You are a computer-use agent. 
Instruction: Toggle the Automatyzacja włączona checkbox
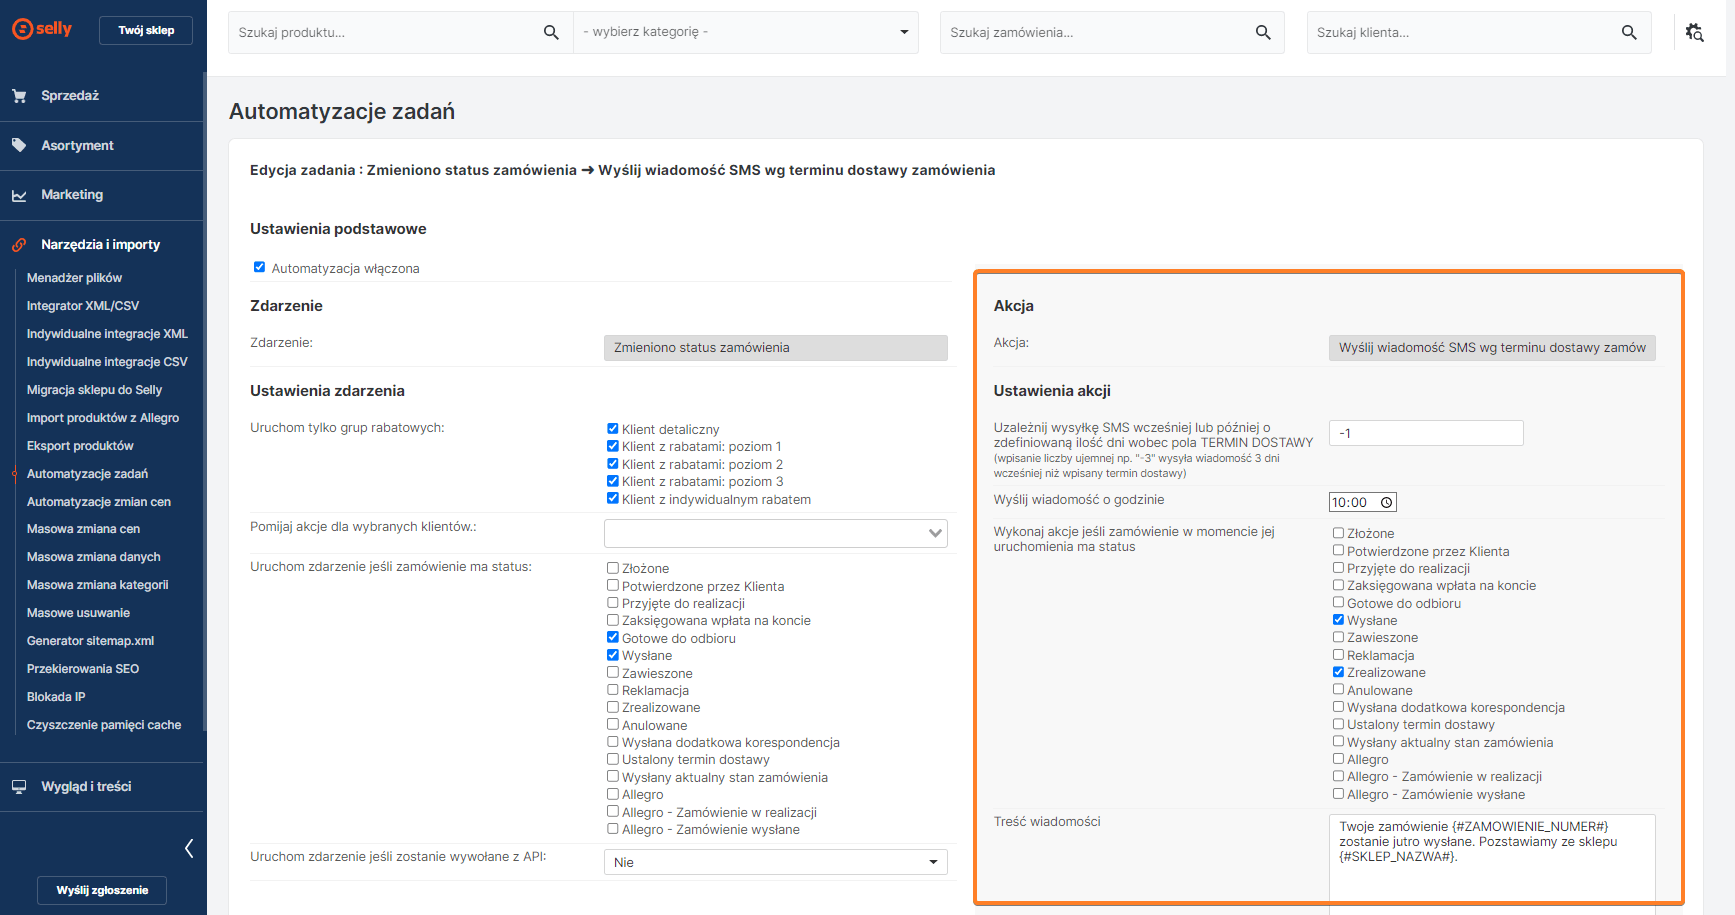click(x=259, y=268)
